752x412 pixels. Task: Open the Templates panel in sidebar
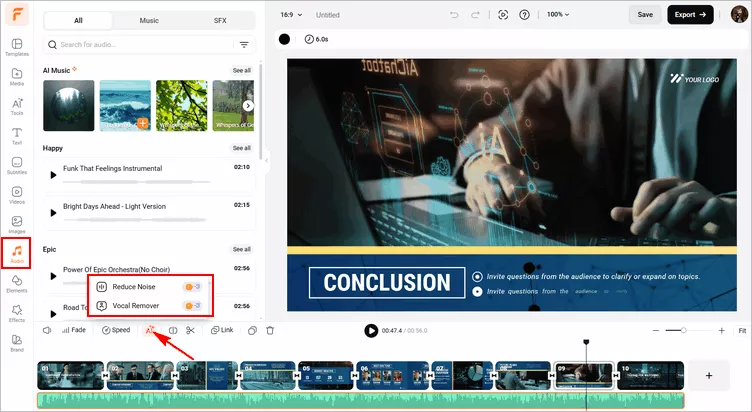coord(17,47)
